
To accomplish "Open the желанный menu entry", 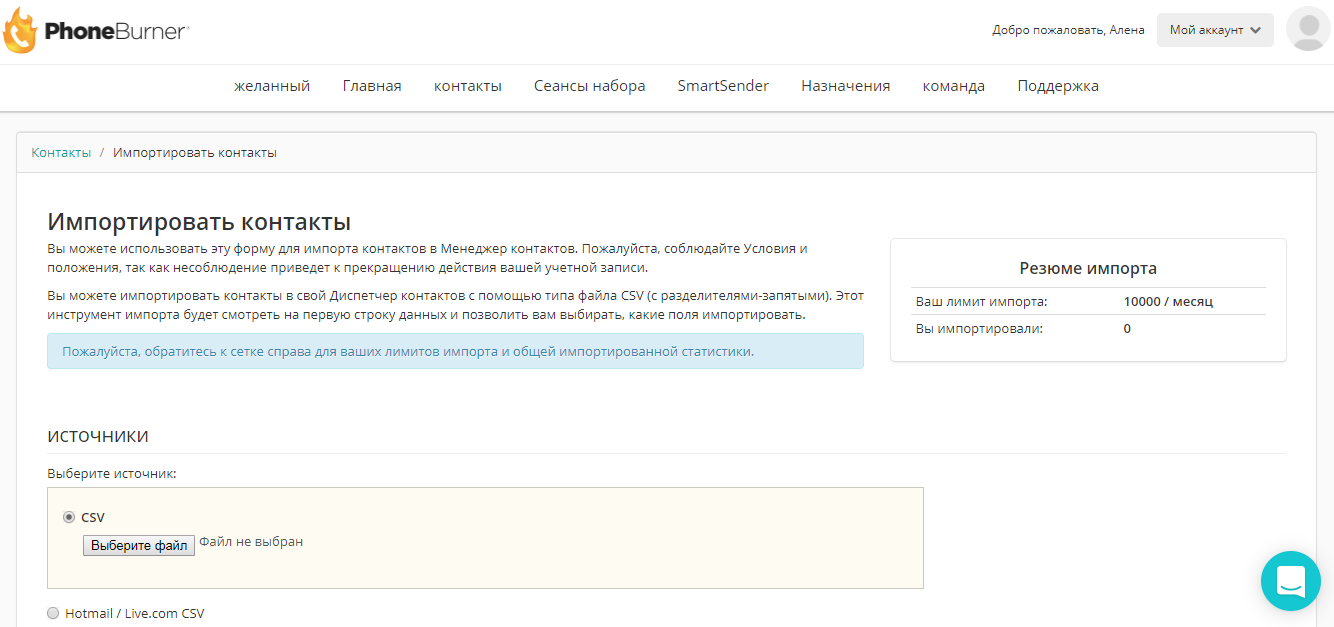I will [x=273, y=86].
